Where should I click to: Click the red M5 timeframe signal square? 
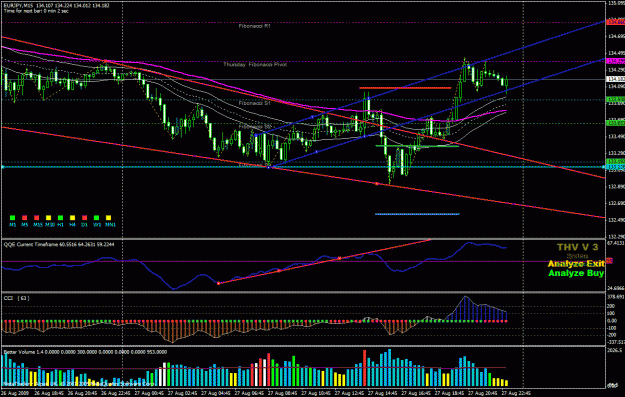tap(24, 218)
